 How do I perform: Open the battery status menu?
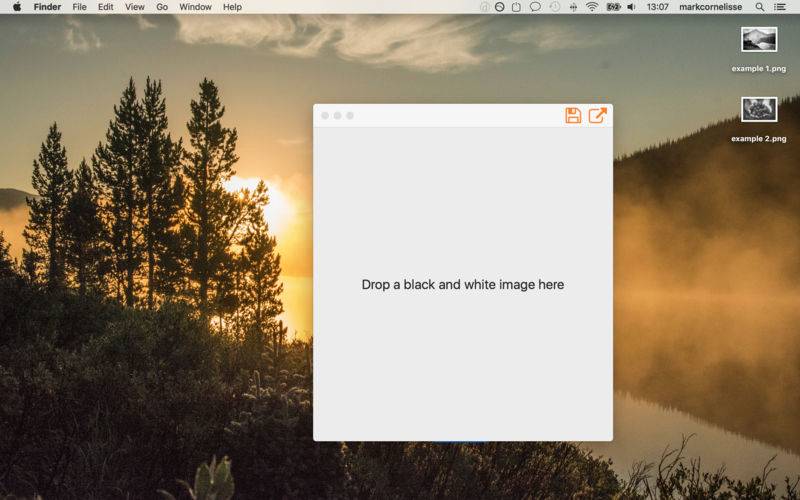pos(613,7)
